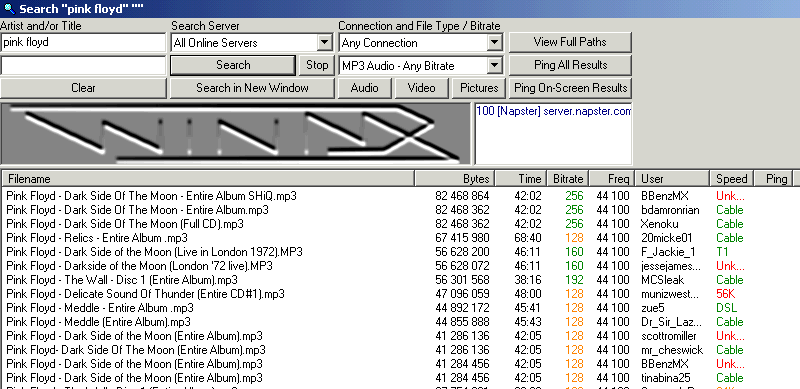Image resolution: width=800 pixels, height=389 pixels.
Task: Click user name 20micke01
Action: coord(667,238)
